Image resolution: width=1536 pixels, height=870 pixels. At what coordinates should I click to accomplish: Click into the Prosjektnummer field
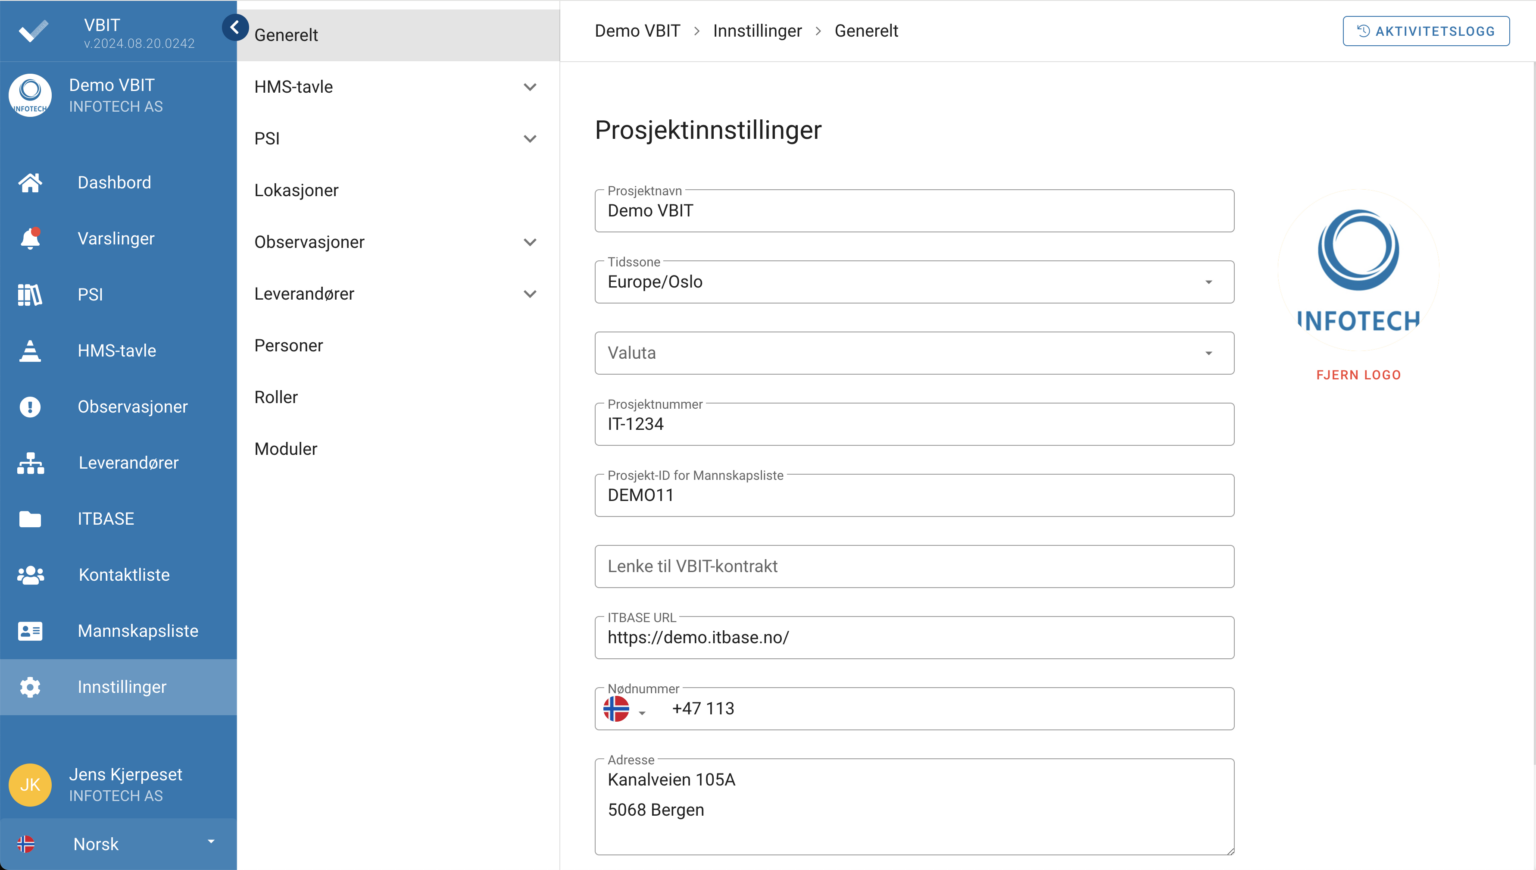913,425
